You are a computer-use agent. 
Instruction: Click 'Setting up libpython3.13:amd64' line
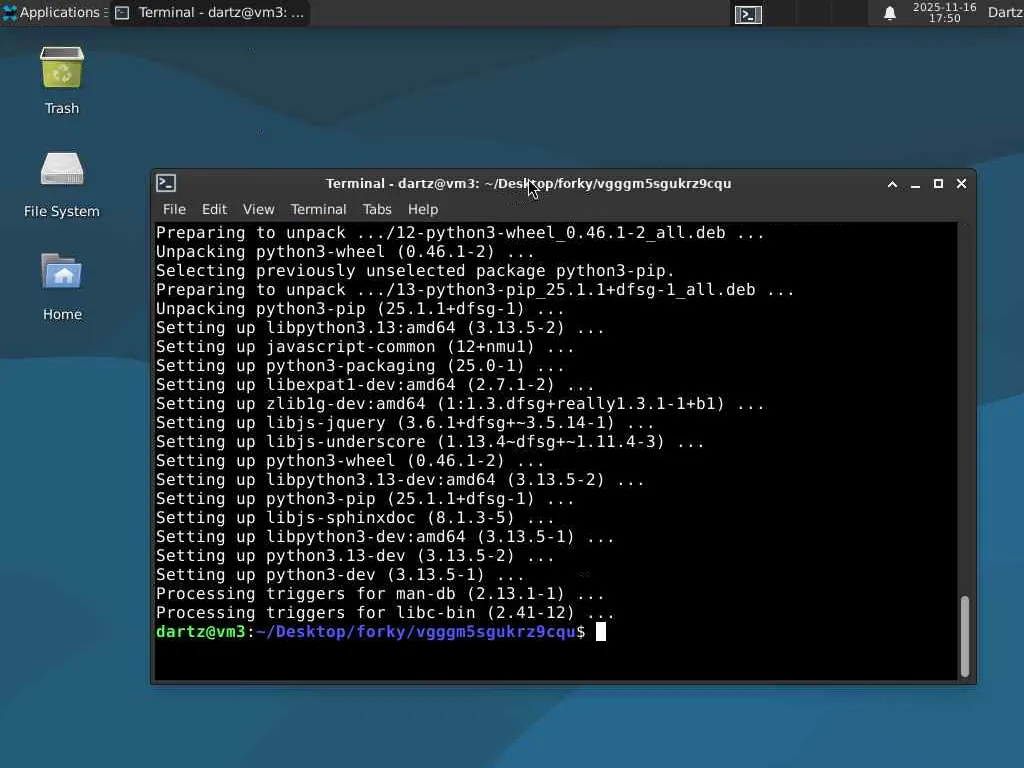(x=379, y=328)
